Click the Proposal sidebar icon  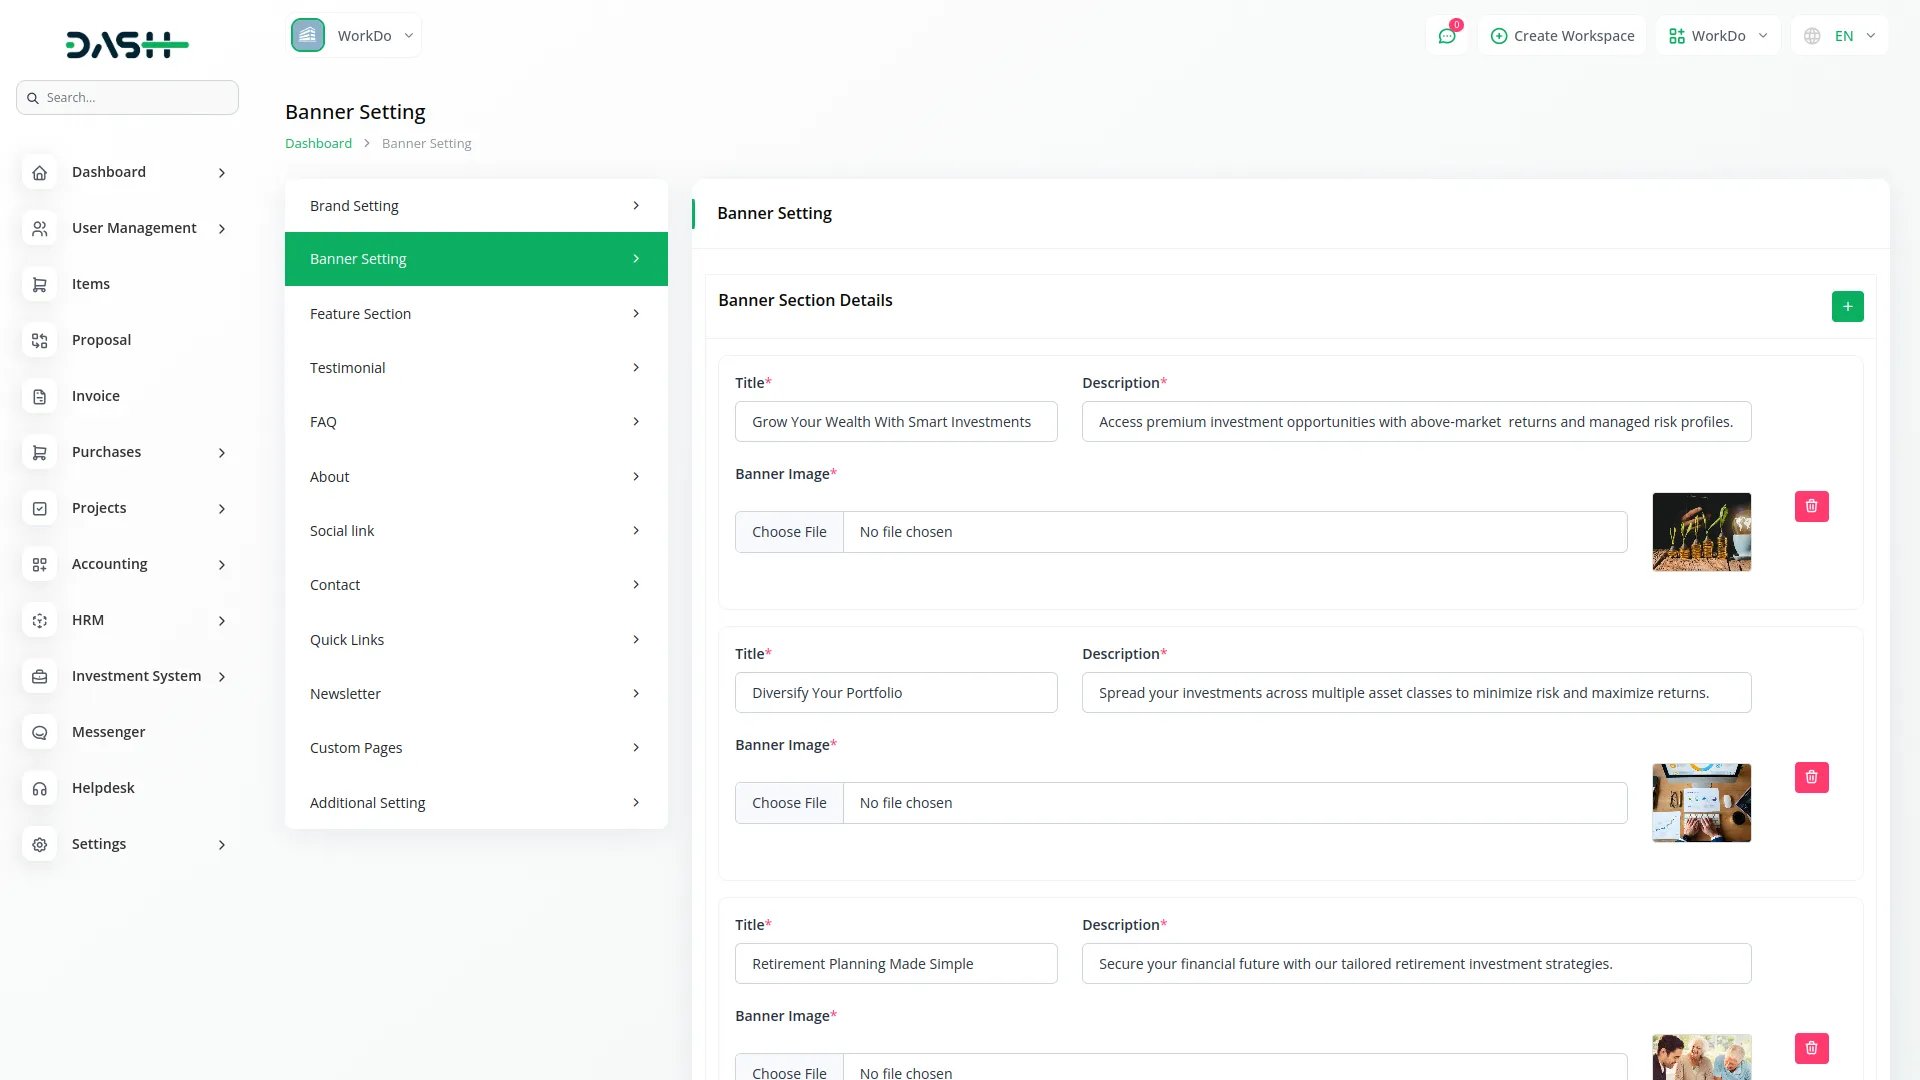click(x=40, y=341)
